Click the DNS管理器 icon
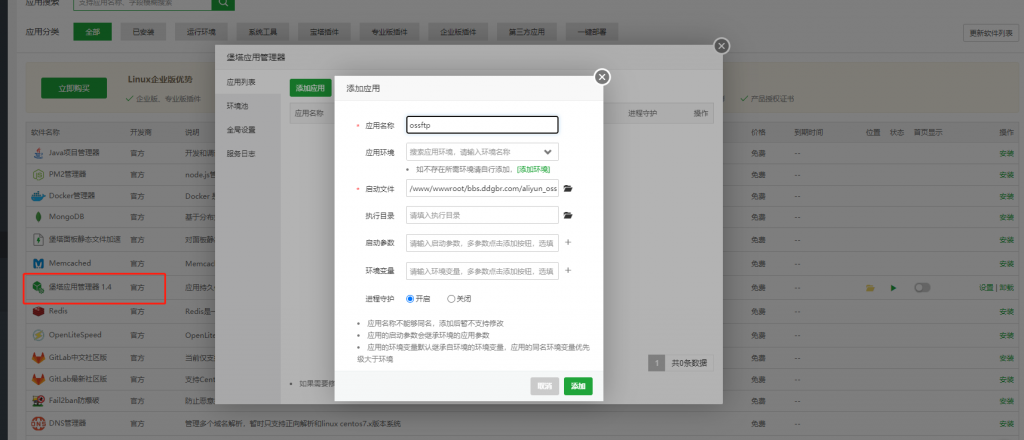The height and width of the screenshot is (440, 1024). pyautogui.click(x=38, y=424)
